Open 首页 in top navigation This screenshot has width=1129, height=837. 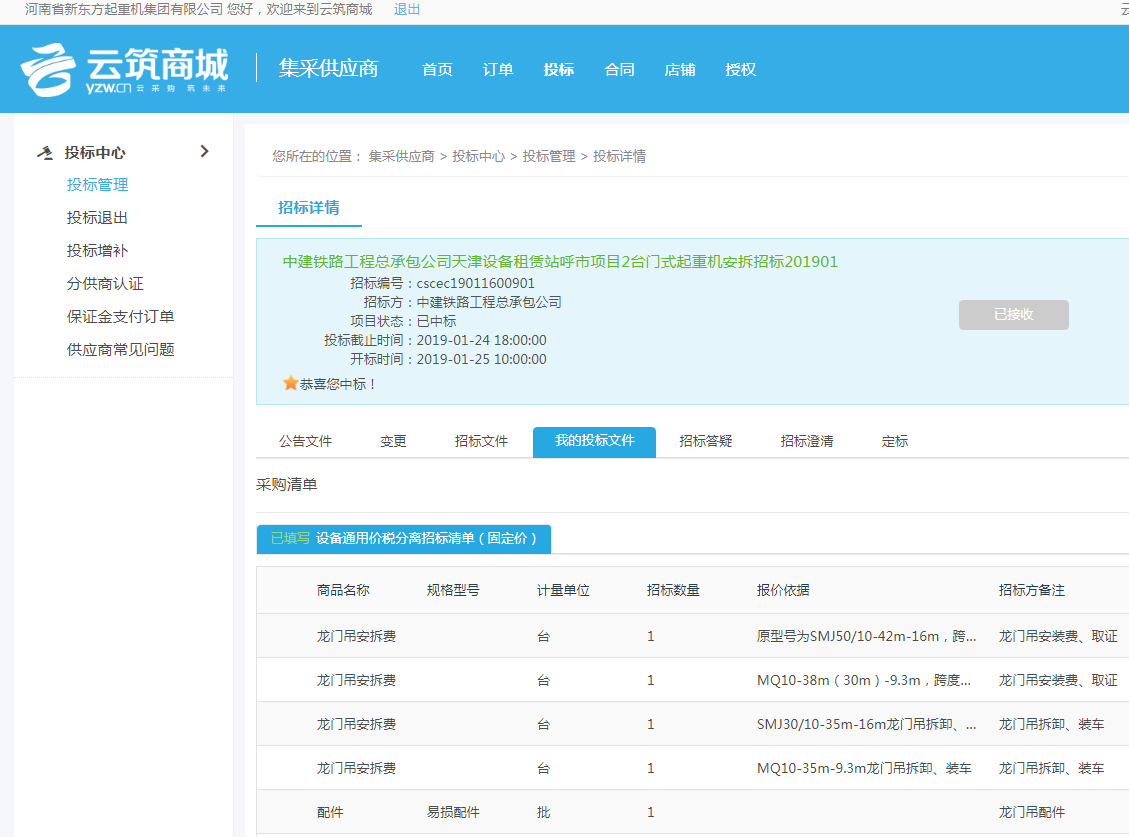click(x=437, y=70)
